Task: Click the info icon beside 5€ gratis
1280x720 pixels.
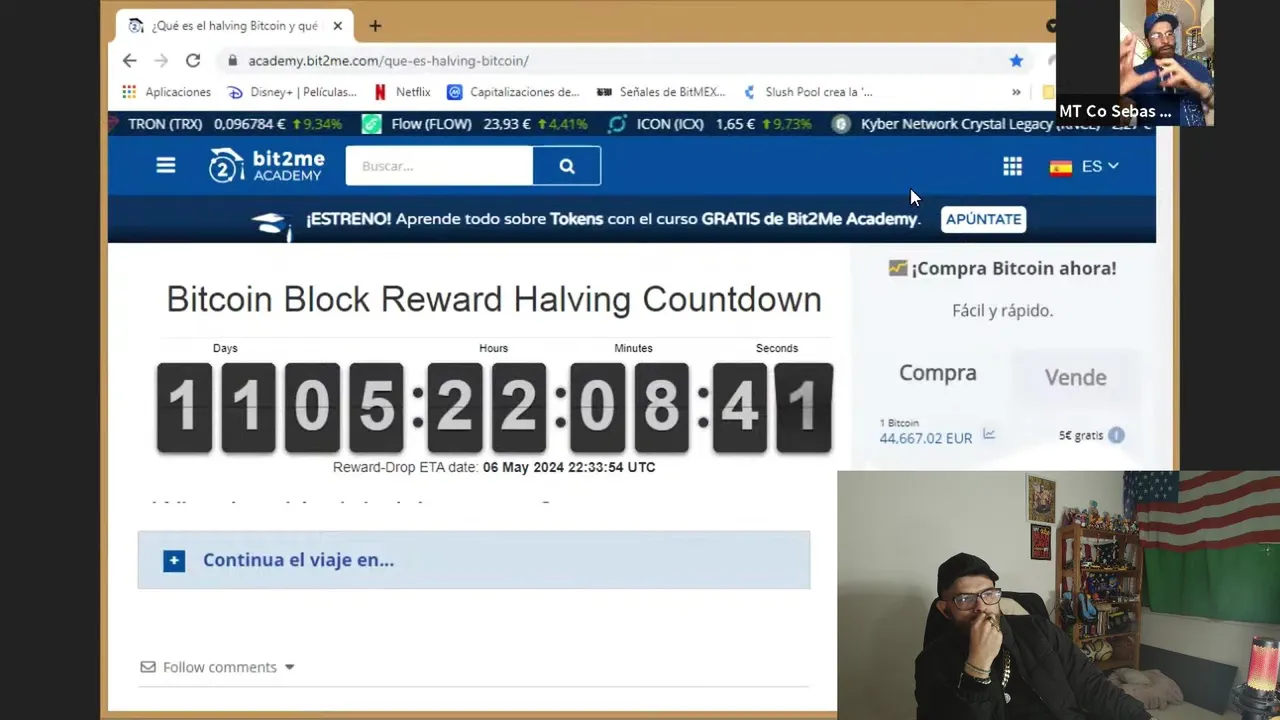Action: (1116, 435)
